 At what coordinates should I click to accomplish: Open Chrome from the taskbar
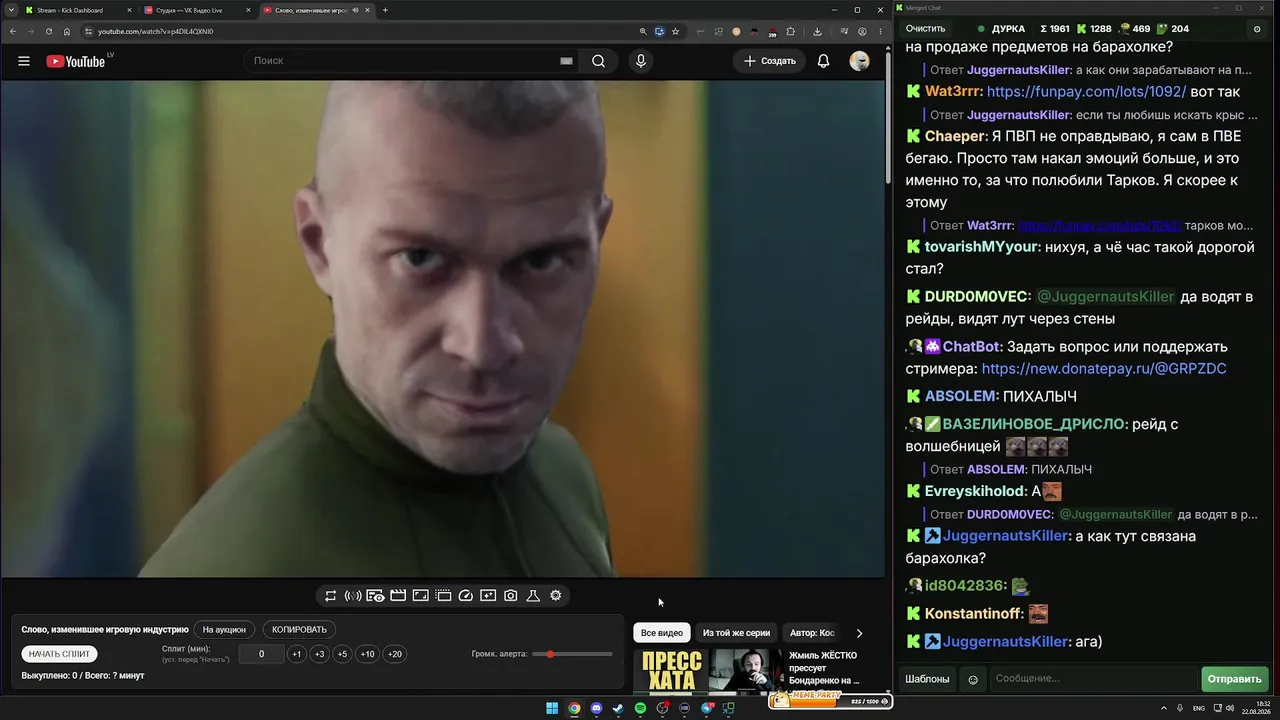coord(574,709)
